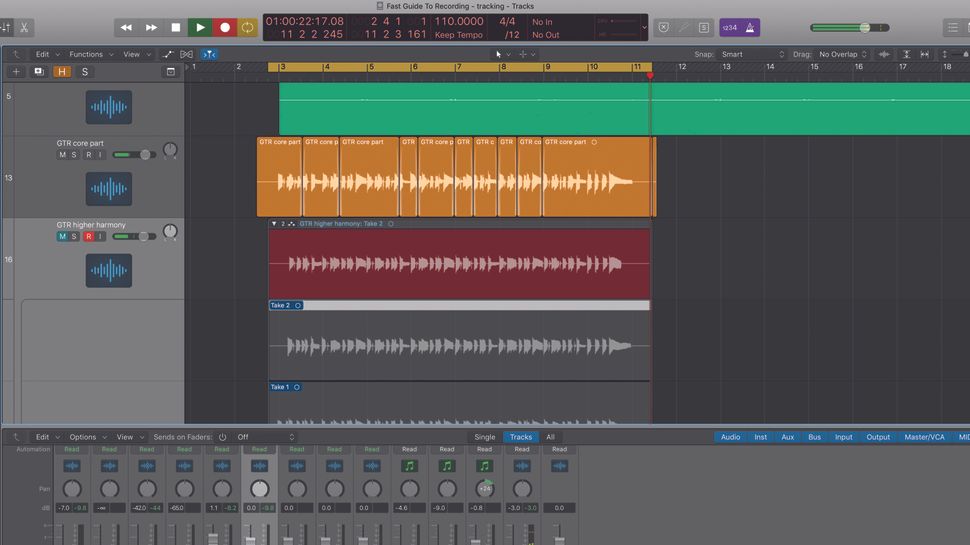Unmute the GTR higher harmony track
970x545 pixels.
click(62, 236)
